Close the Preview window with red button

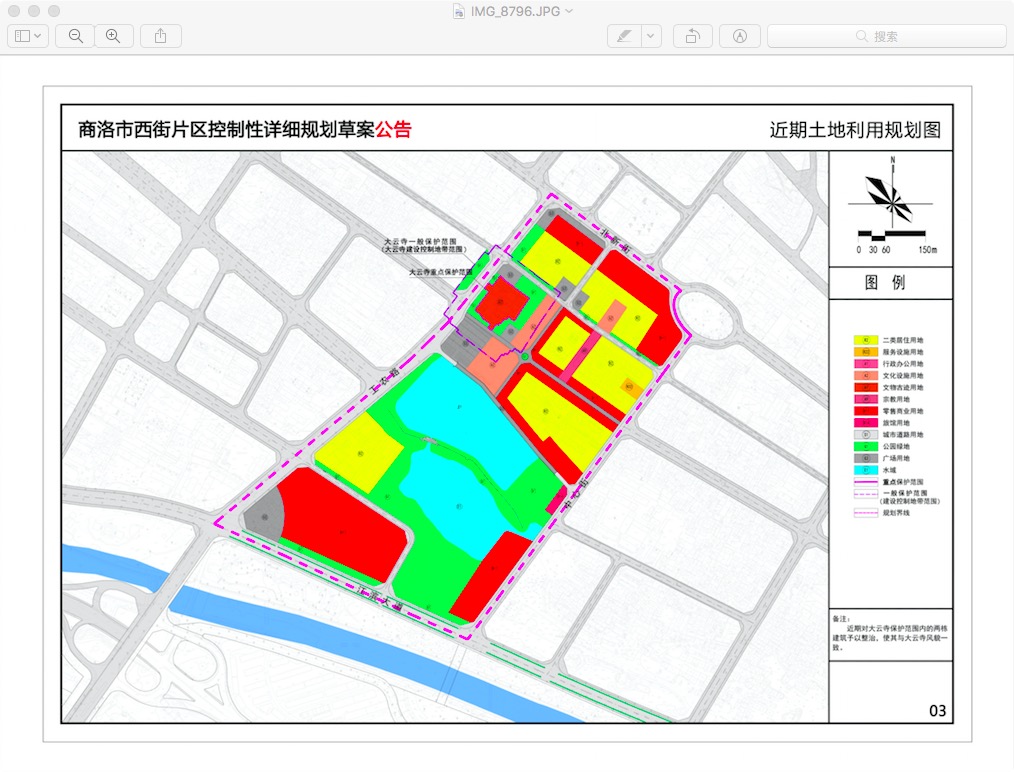point(13,11)
